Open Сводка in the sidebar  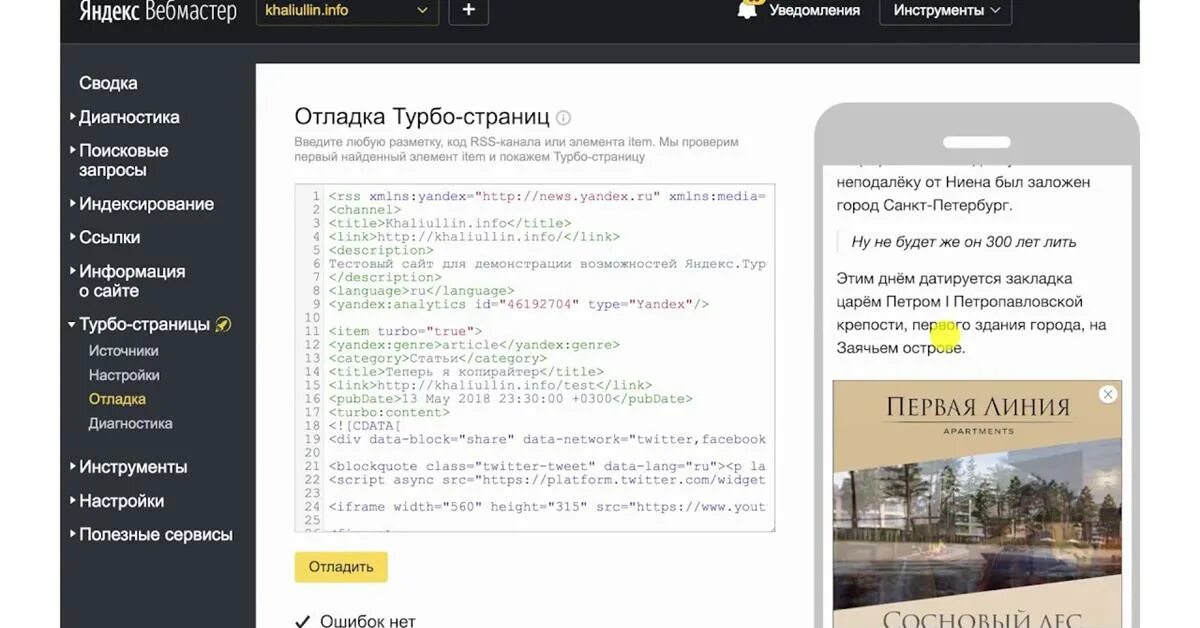click(x=108, y=83)
